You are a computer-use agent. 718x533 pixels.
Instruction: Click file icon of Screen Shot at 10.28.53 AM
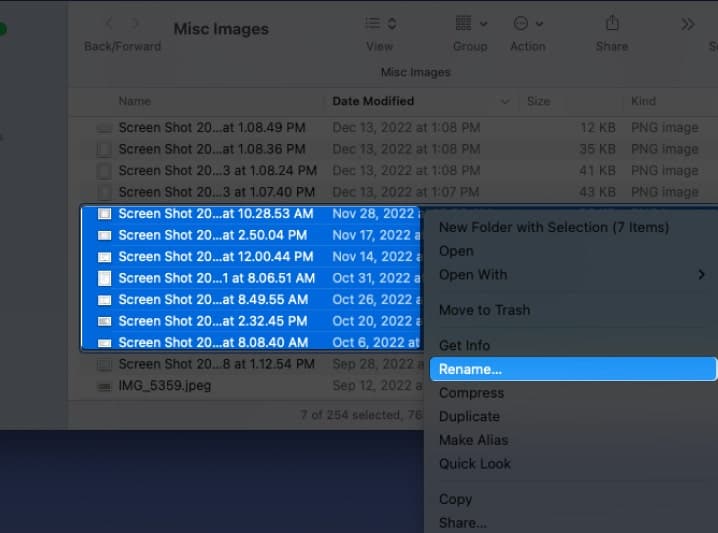point(104,214)
